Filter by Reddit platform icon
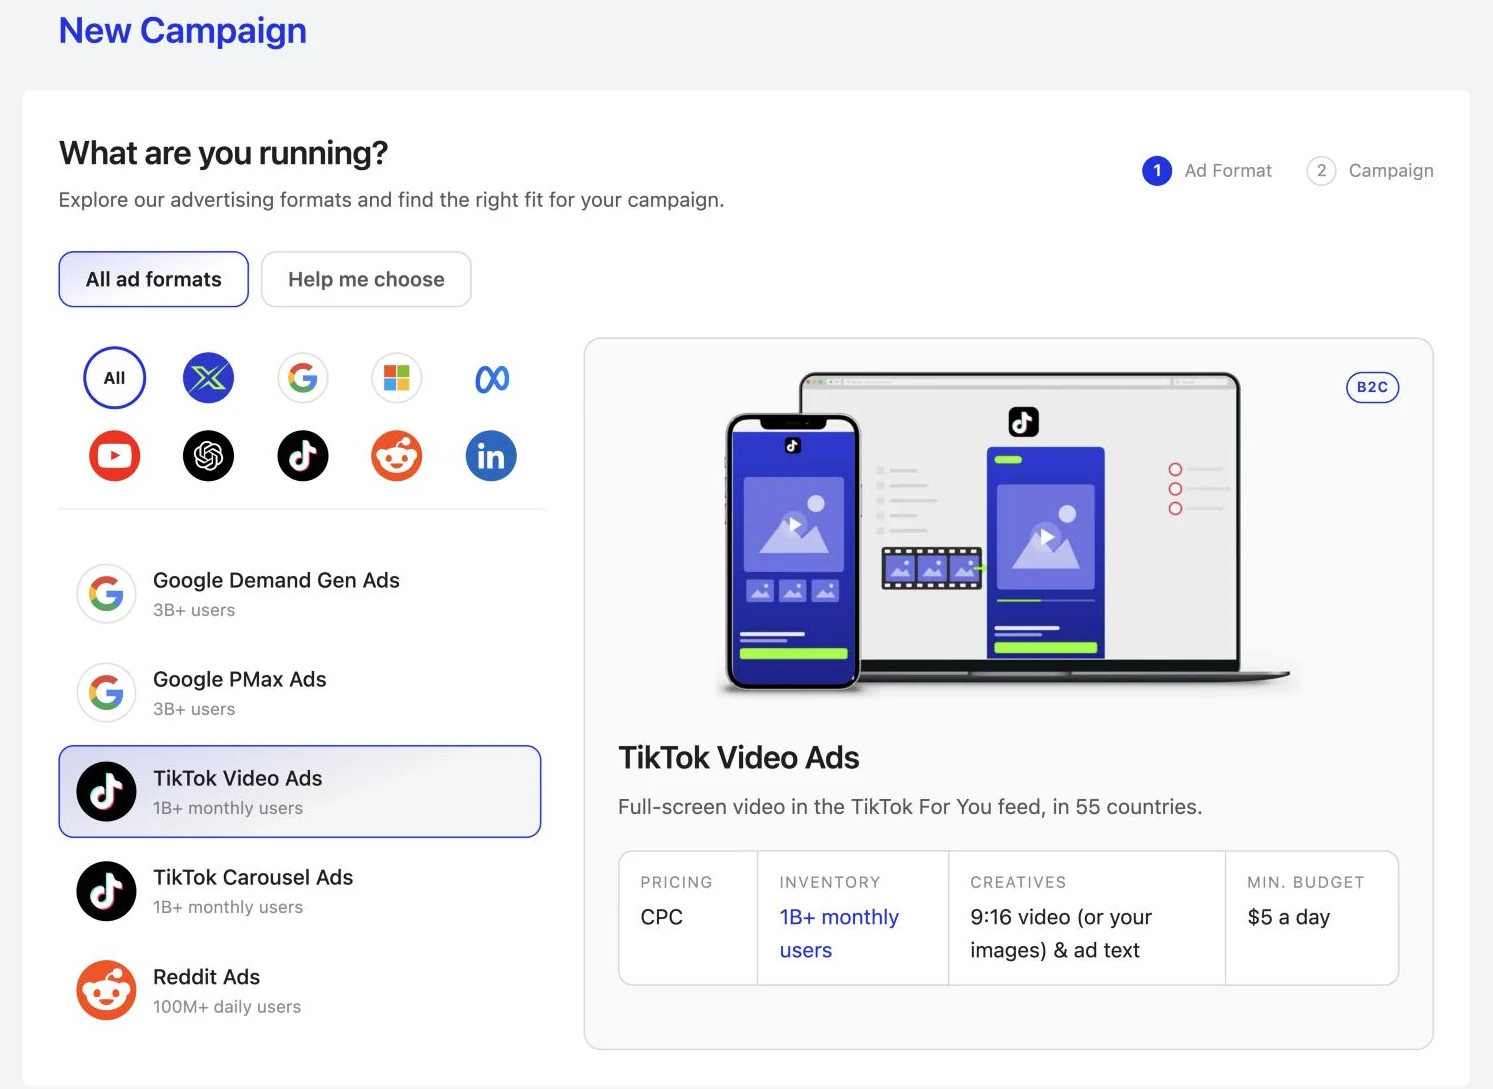This screenshot has height=1089, width=1493. click(397, 456)
